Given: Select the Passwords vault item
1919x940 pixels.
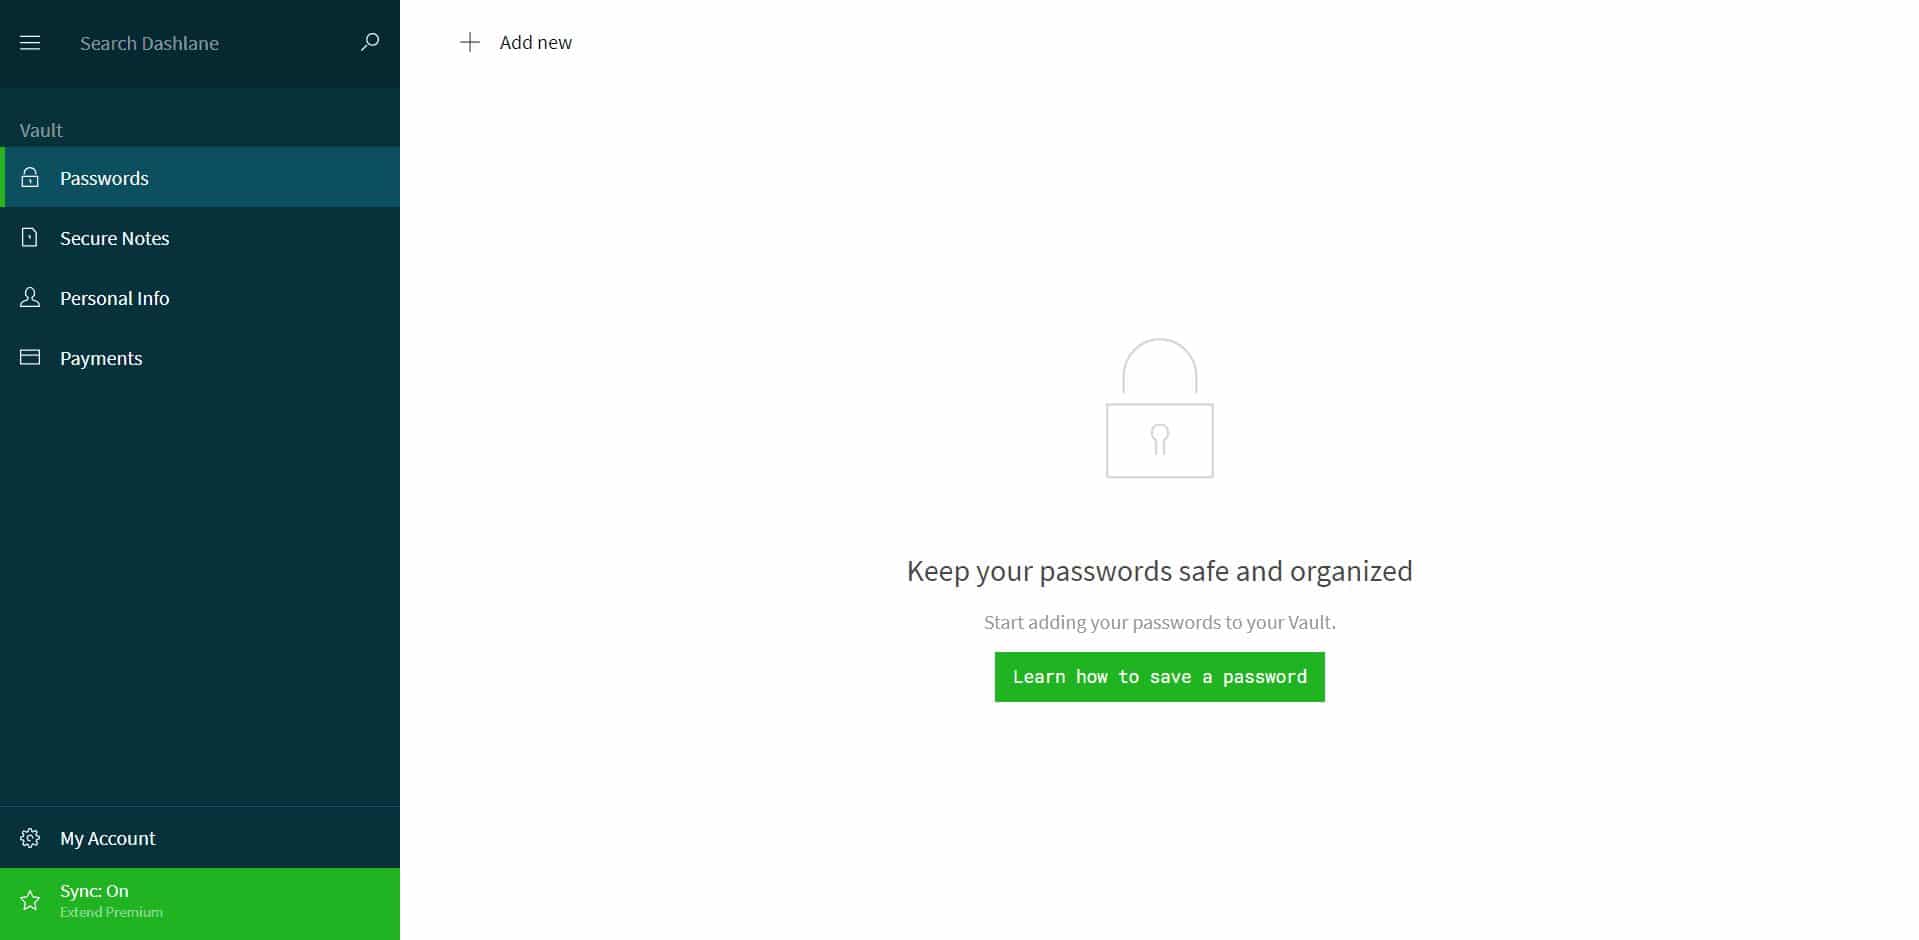Looking at the screenshot, I should tap(200, 177).
